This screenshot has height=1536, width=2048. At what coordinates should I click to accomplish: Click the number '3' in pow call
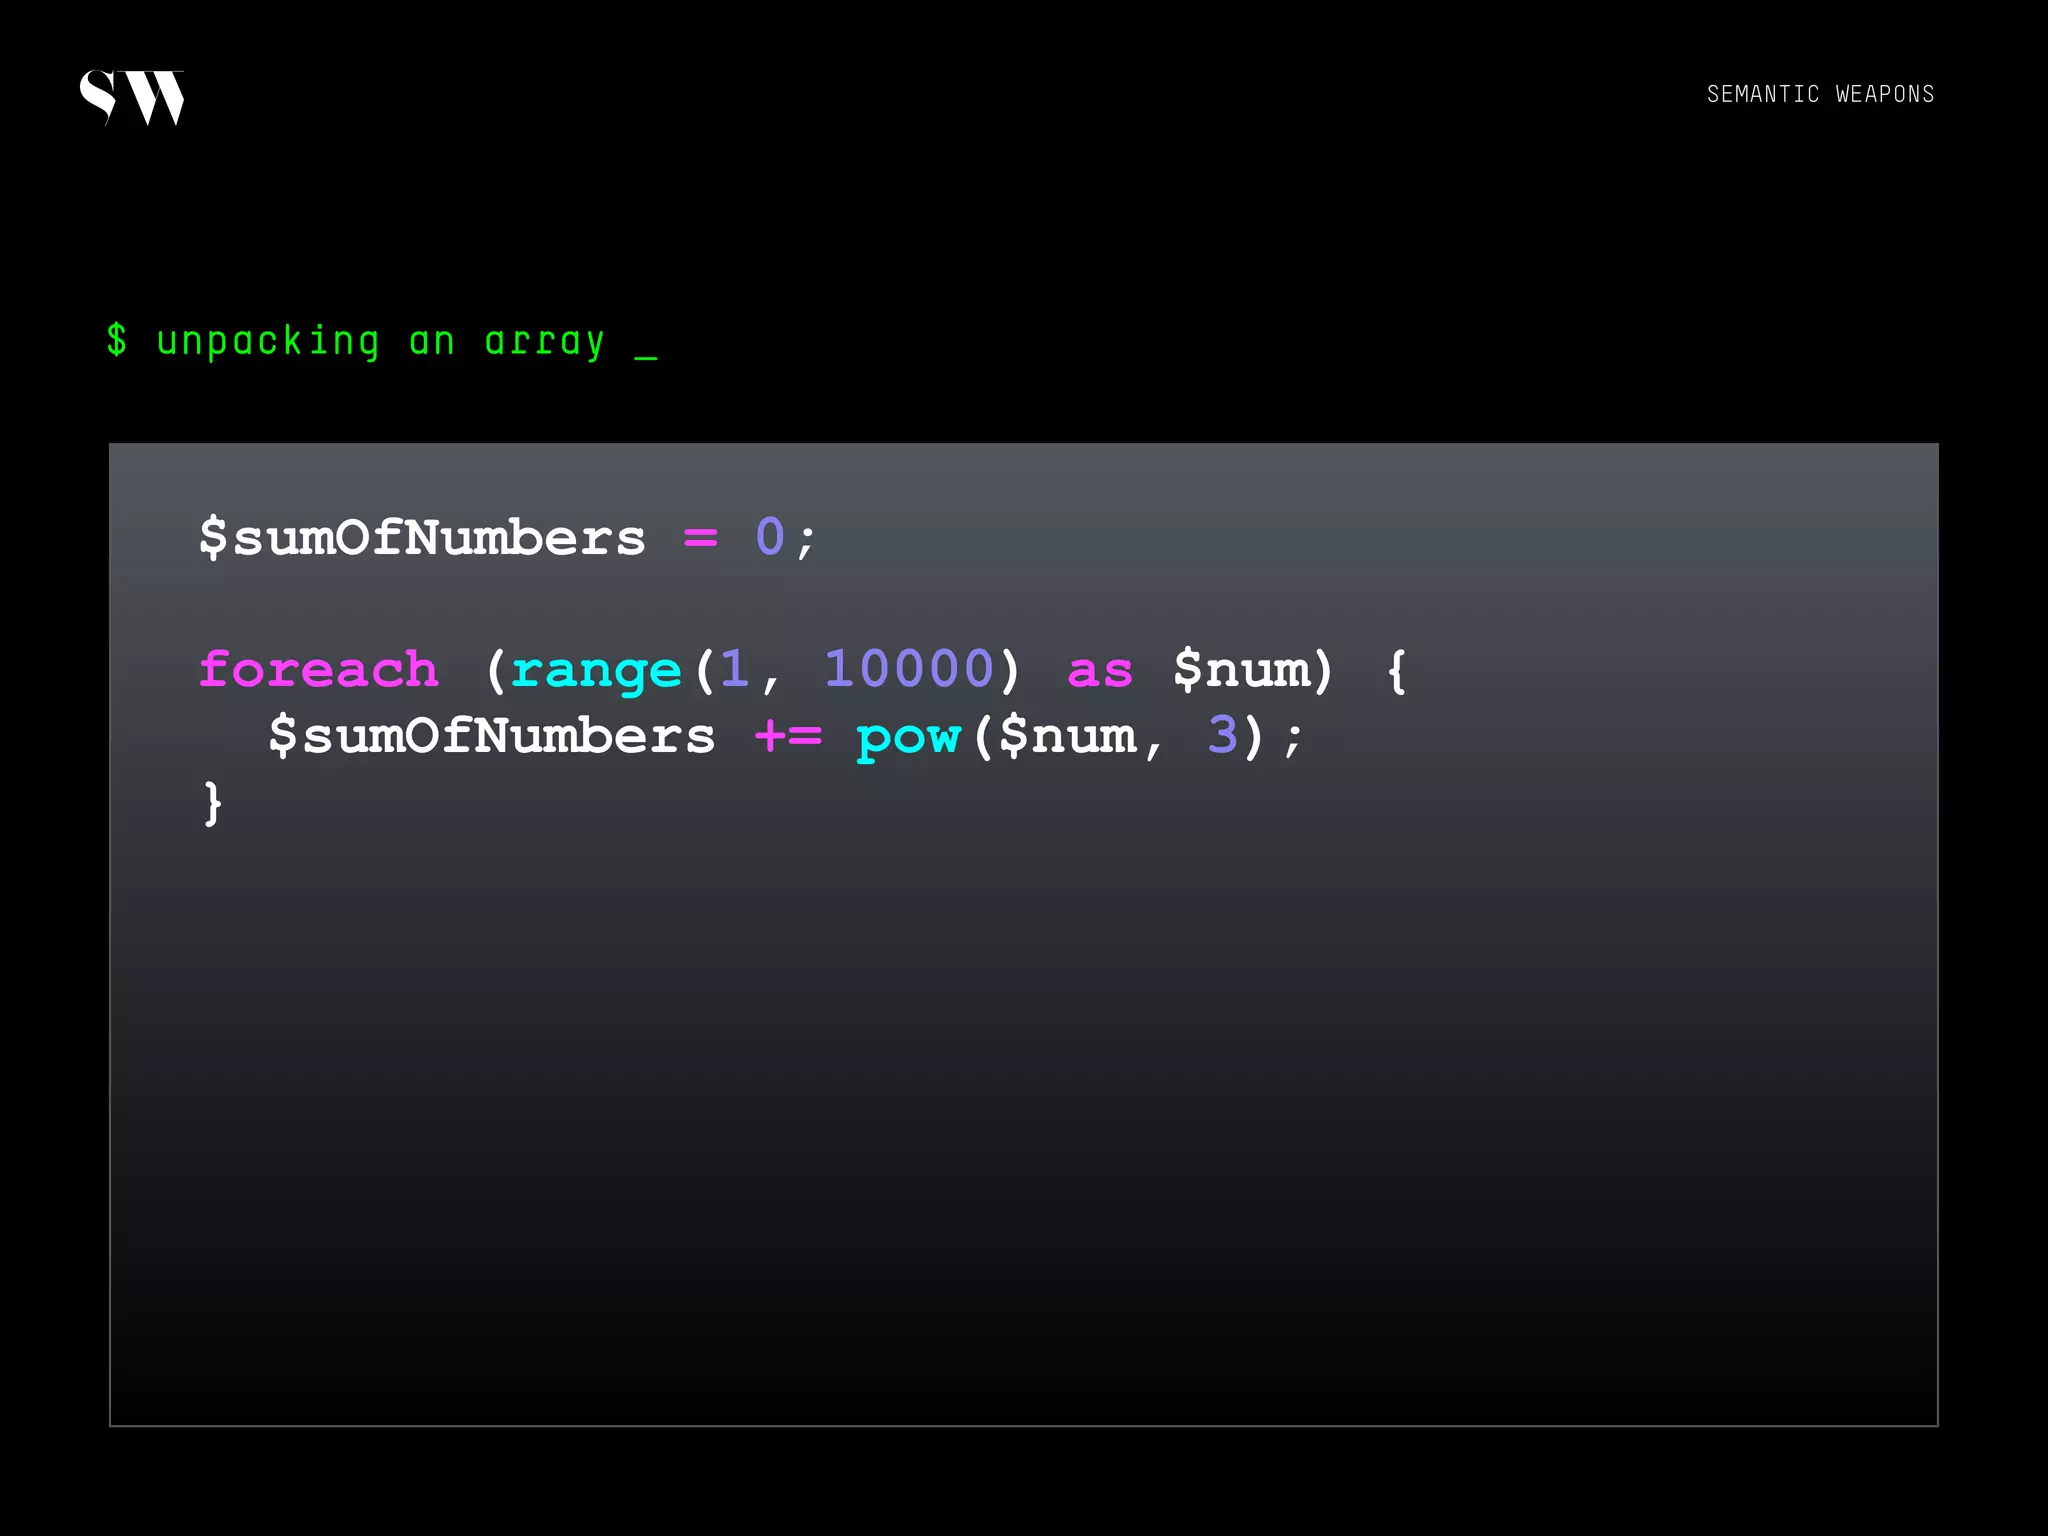(x=1222, y=734)
